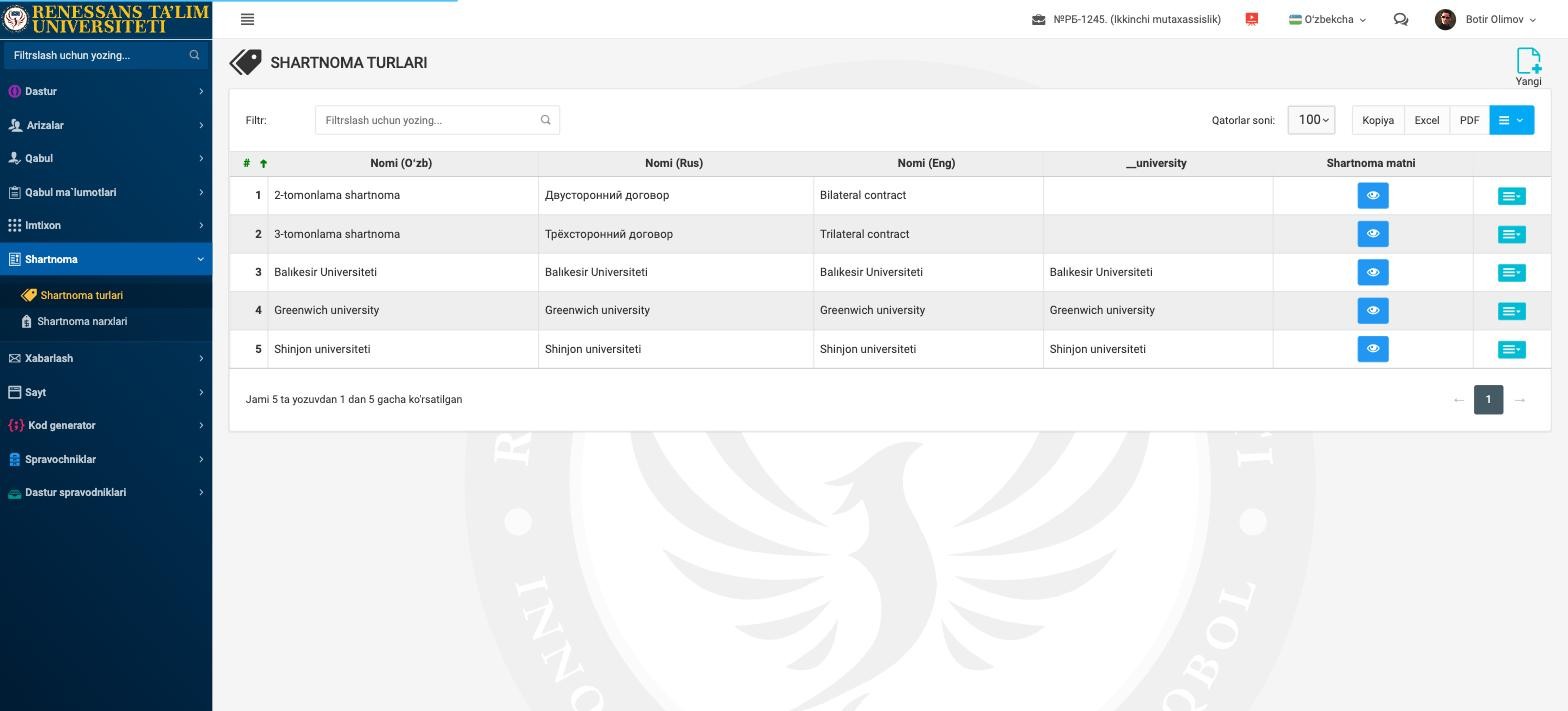The width and height of the screenshot is (1568, 711).
Task: Open the video tutorial icon in header
Action: 1251,19
